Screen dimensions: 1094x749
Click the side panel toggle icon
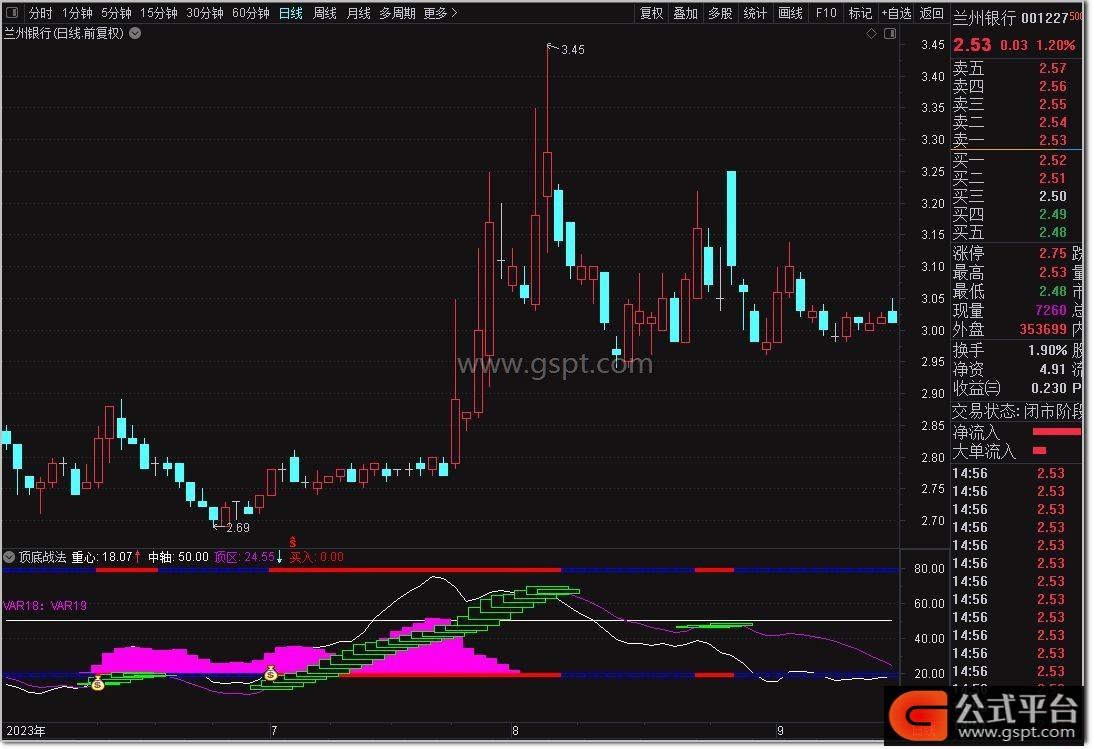click(890, 33)
